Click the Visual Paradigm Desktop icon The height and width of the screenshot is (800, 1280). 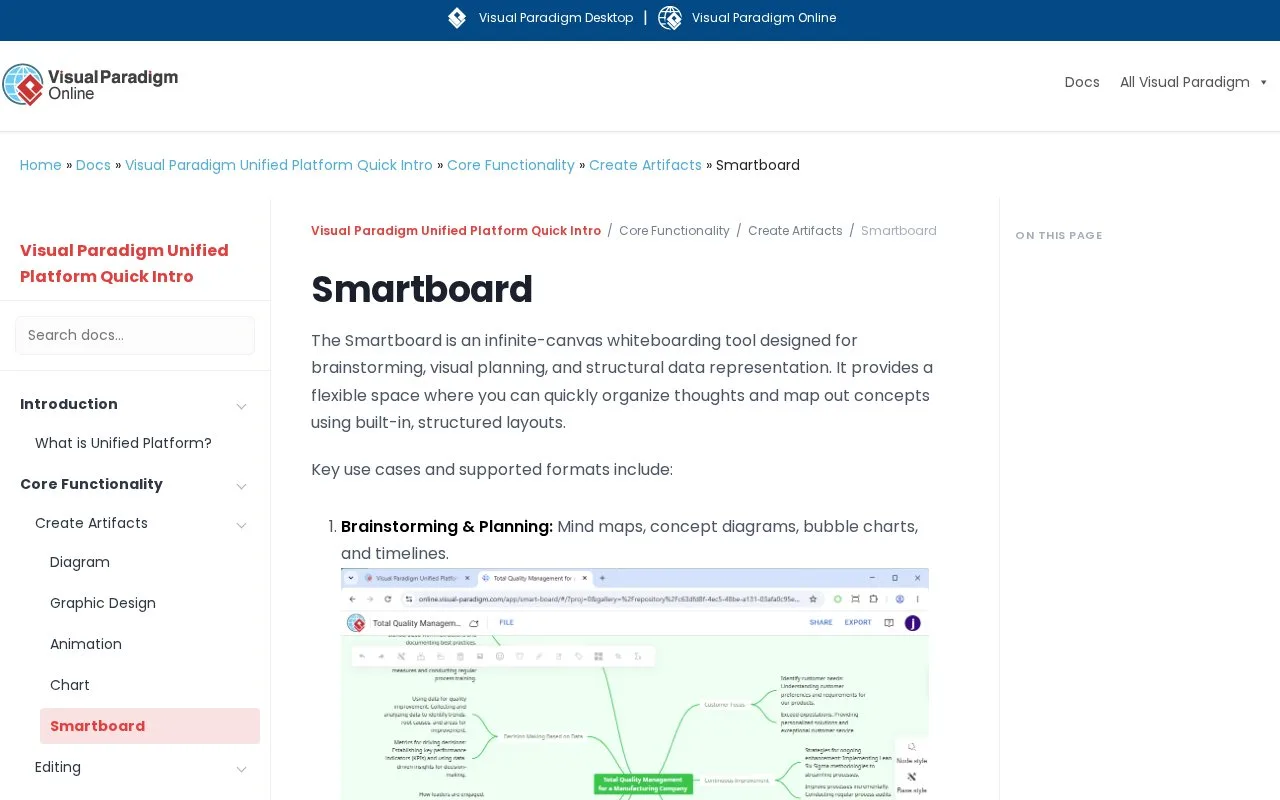pos(457,18)
